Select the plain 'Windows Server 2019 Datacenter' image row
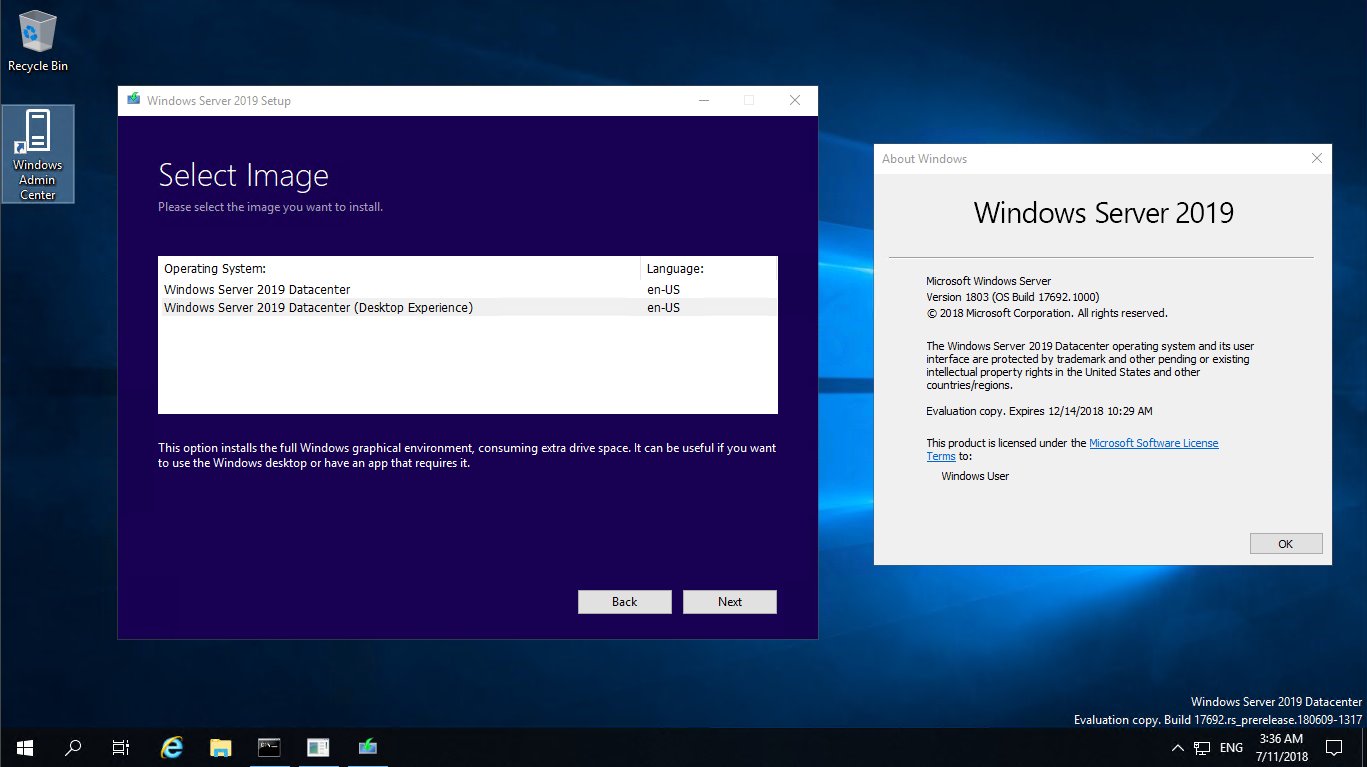This screenshot has width=1367, height=767. pyautogui.click(x=468, y=289)
